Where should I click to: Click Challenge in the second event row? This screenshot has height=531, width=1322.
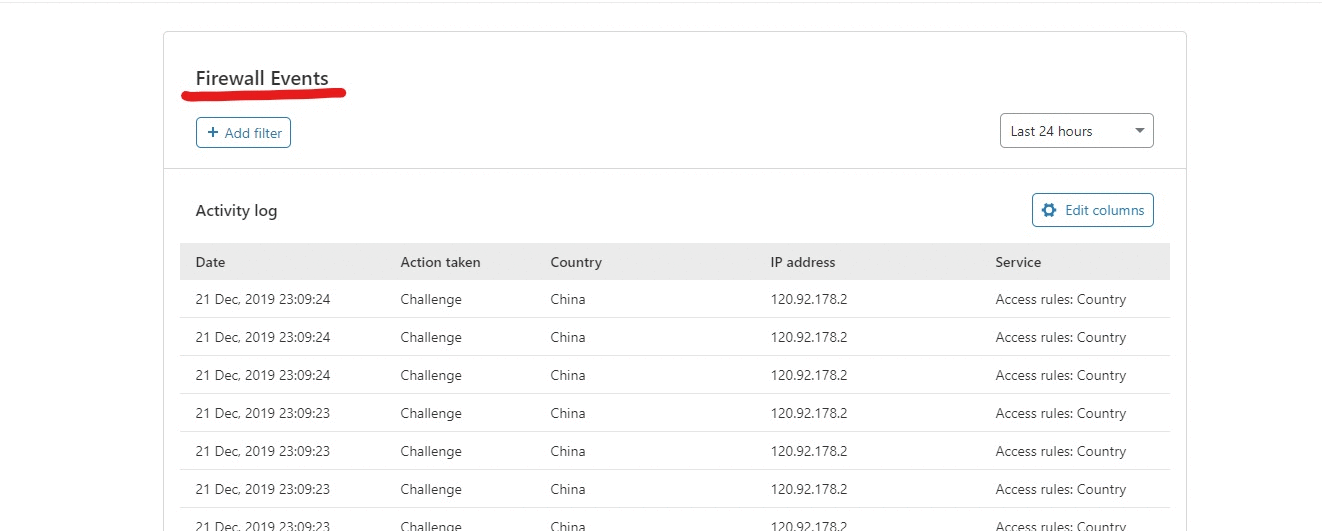click(431, 337)
